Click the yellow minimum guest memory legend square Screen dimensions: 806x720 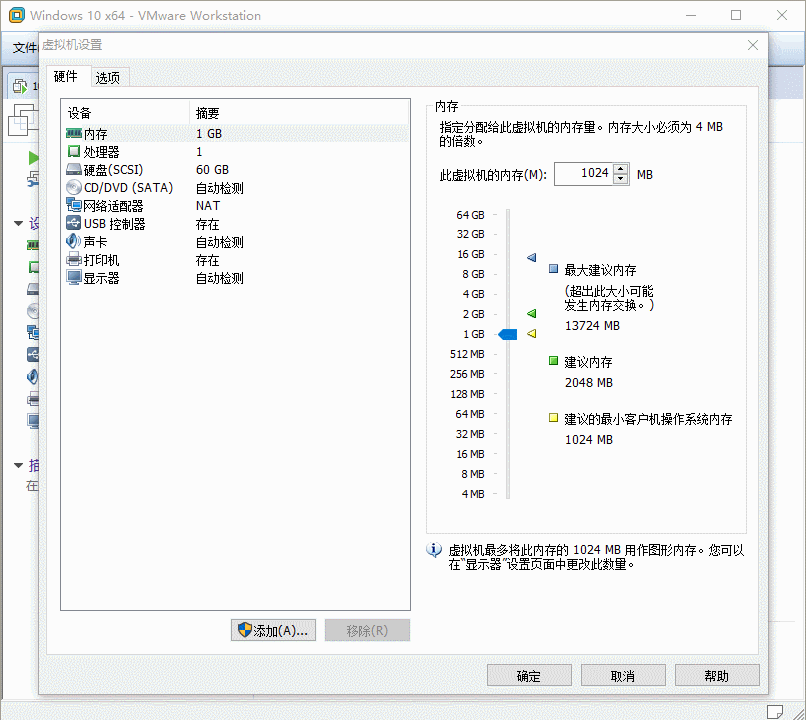[554, 418]
